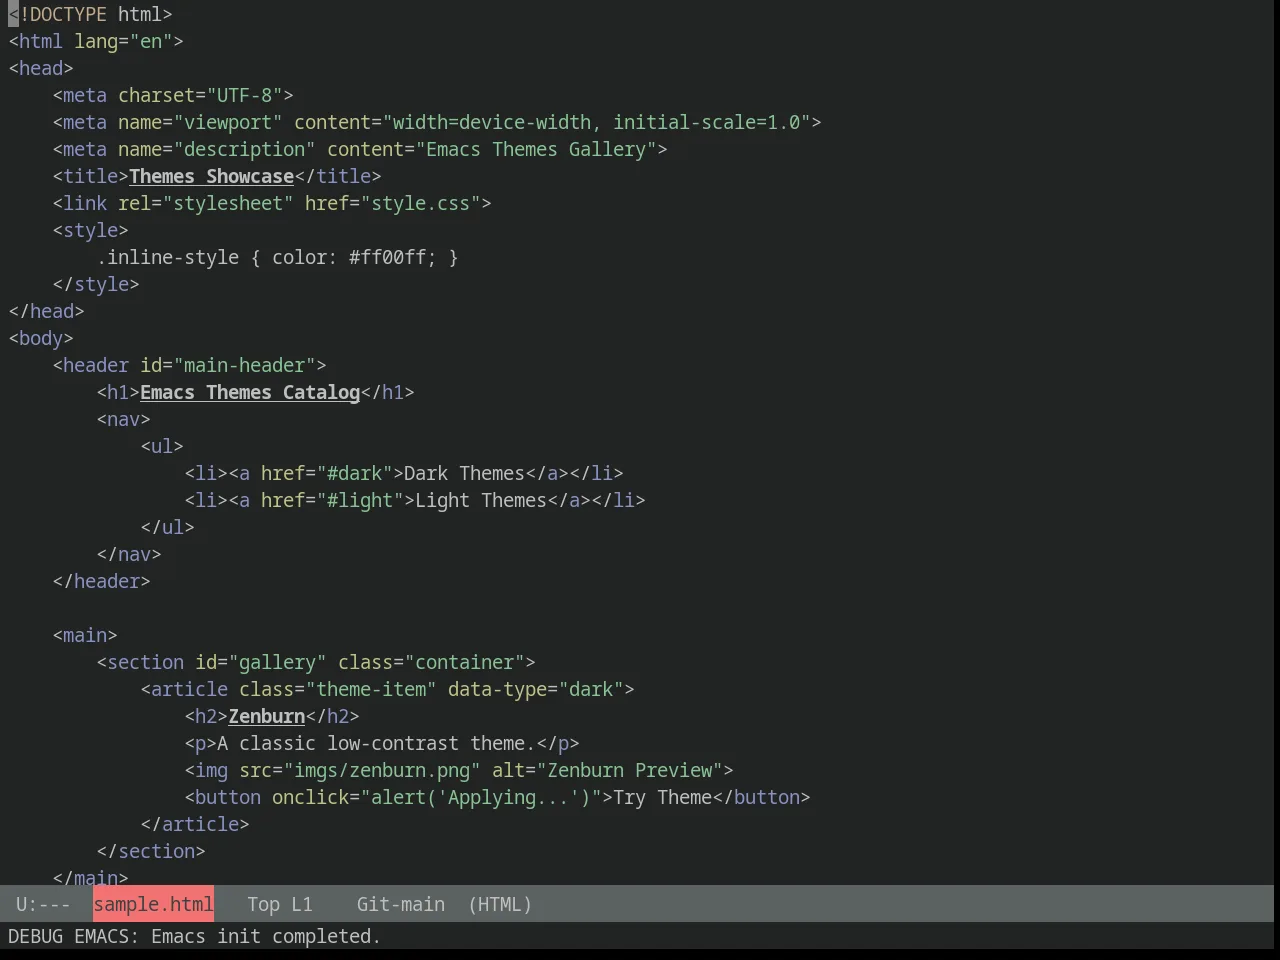Click the opening ul tag
Viewport: 1280px width, 960px height.
(x=162, y=446)
